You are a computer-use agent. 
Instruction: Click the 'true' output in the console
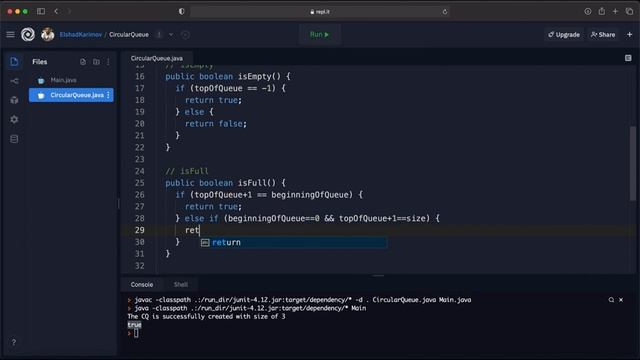point(134,325)
